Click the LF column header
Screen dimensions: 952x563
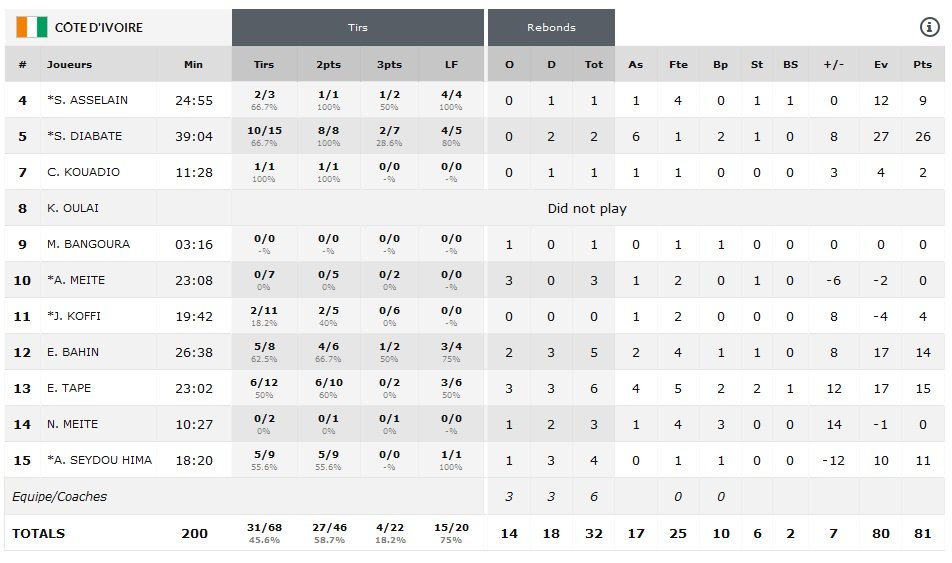(451, 65)
